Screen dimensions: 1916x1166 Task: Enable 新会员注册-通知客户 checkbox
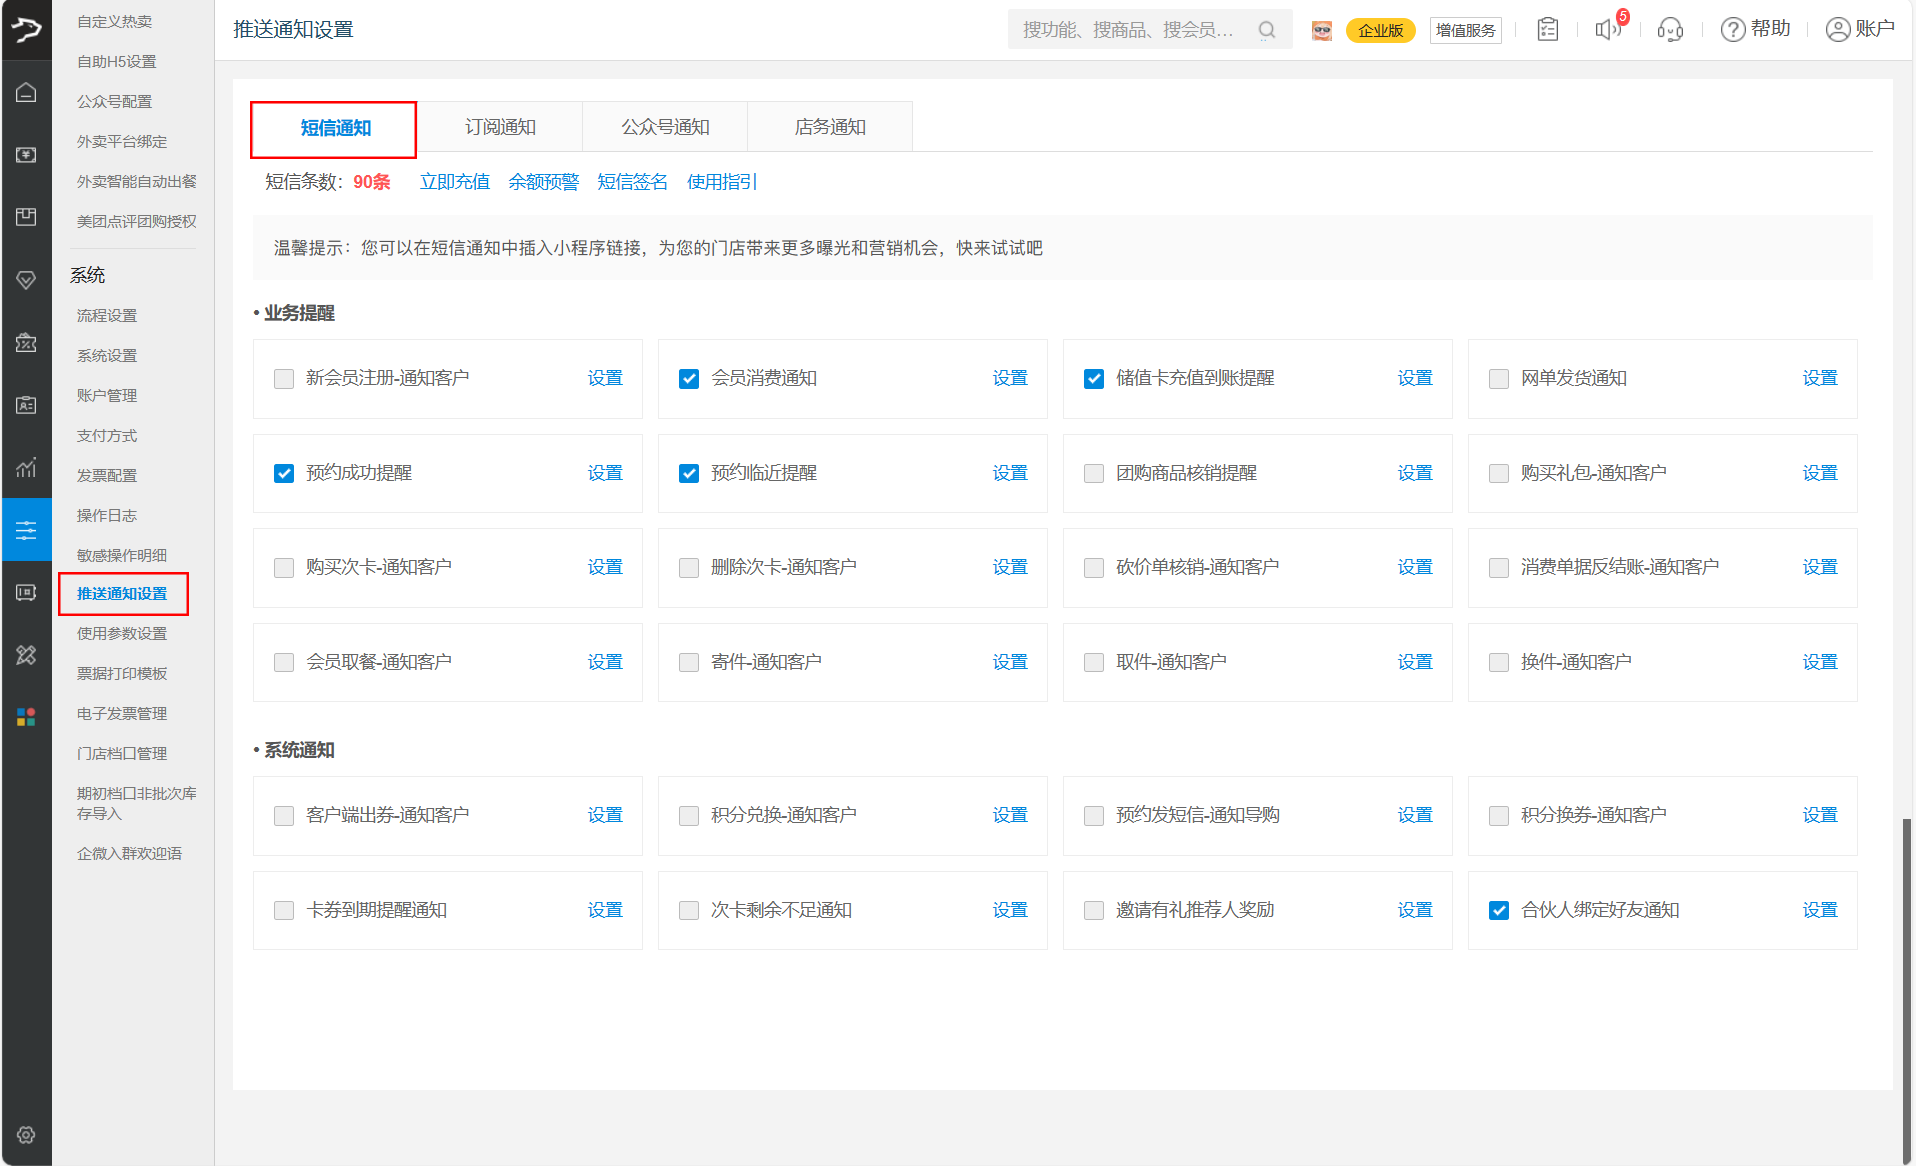(x=284, y=379)
